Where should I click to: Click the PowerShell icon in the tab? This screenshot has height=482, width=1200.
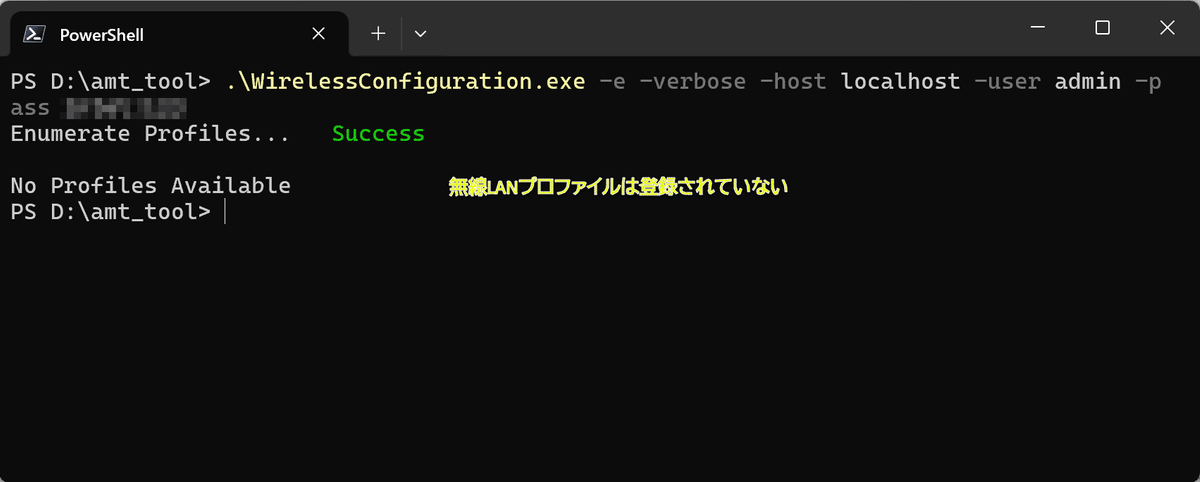pos(33,33)
